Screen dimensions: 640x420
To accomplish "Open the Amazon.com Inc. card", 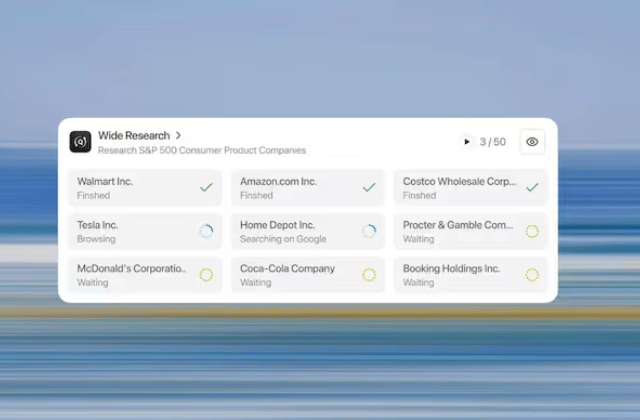I will coord(308,188).
